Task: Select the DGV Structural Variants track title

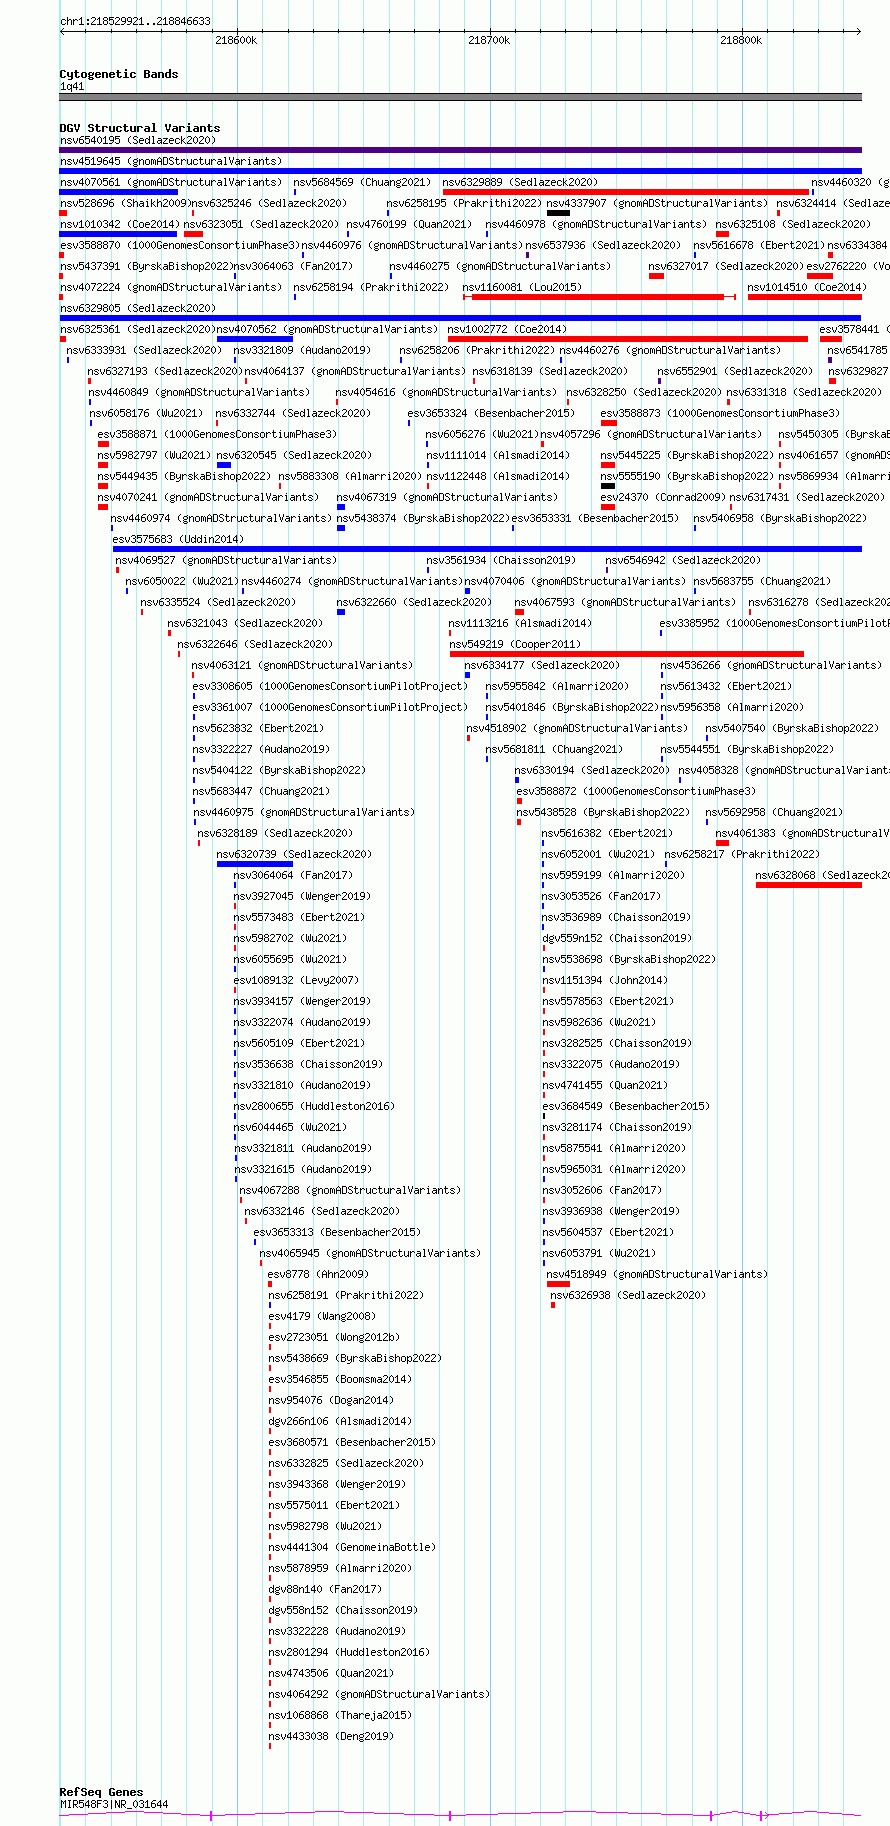Action: tap(140, 128)
